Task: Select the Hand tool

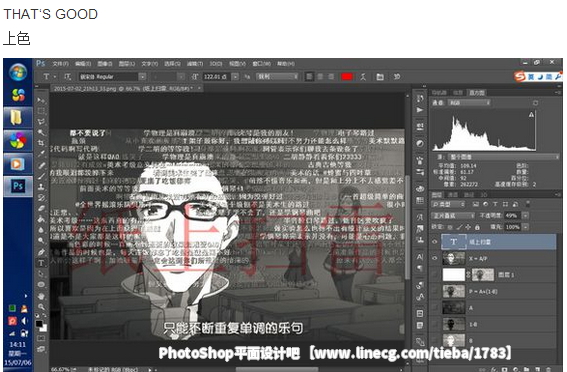Action: pos(41,296)
